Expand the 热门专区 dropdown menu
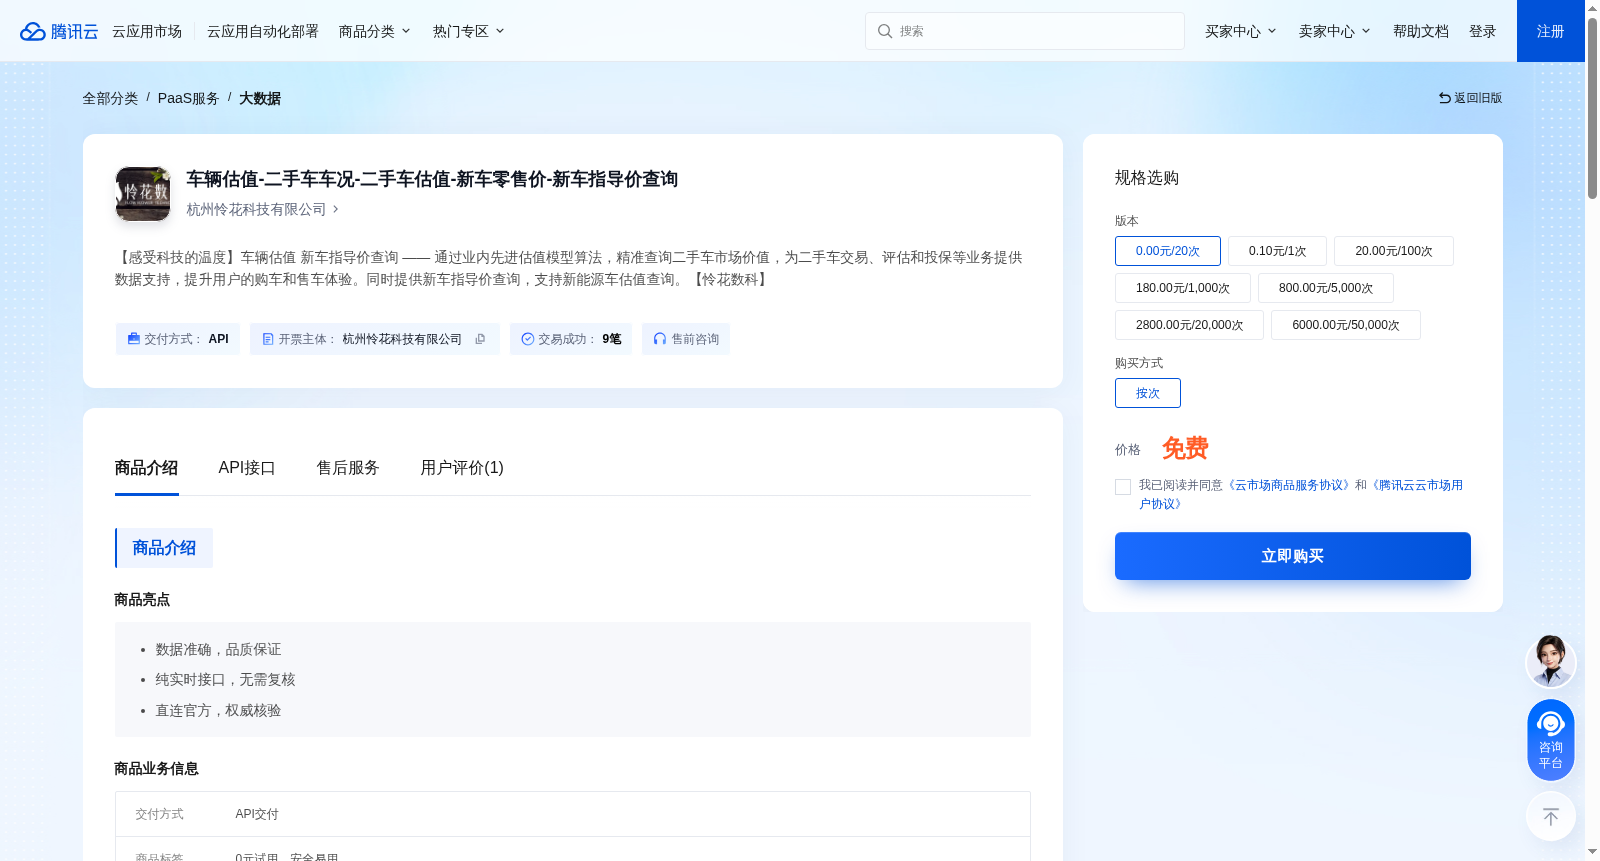Image resolution: width=1600 pixels, height=861 pixels. (469, 31)
